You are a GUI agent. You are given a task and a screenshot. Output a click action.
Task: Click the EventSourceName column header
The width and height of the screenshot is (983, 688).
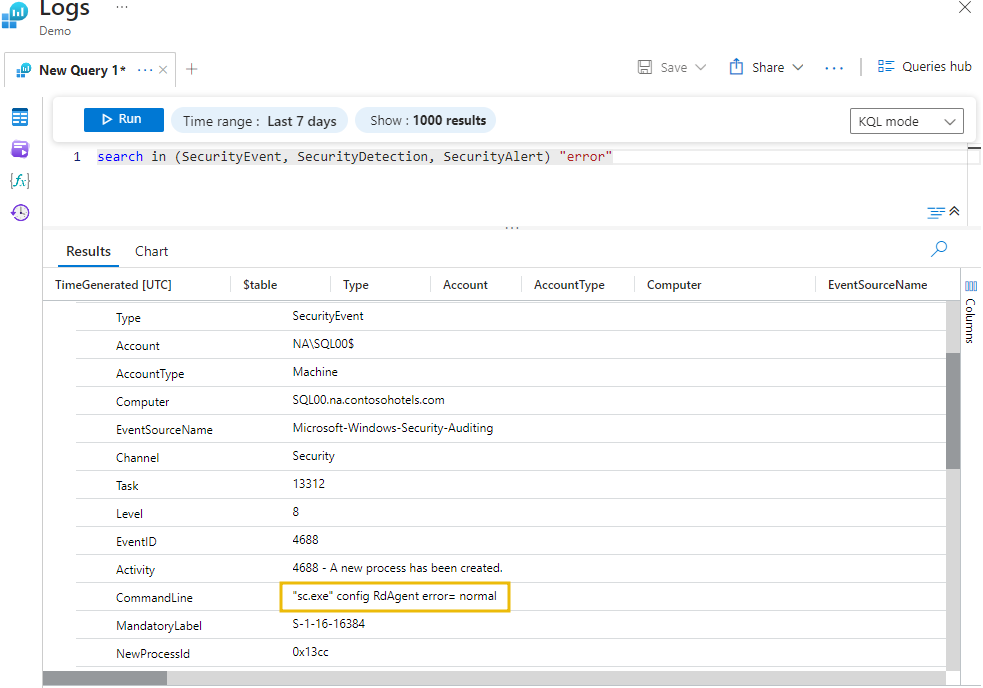pos(877,285)
